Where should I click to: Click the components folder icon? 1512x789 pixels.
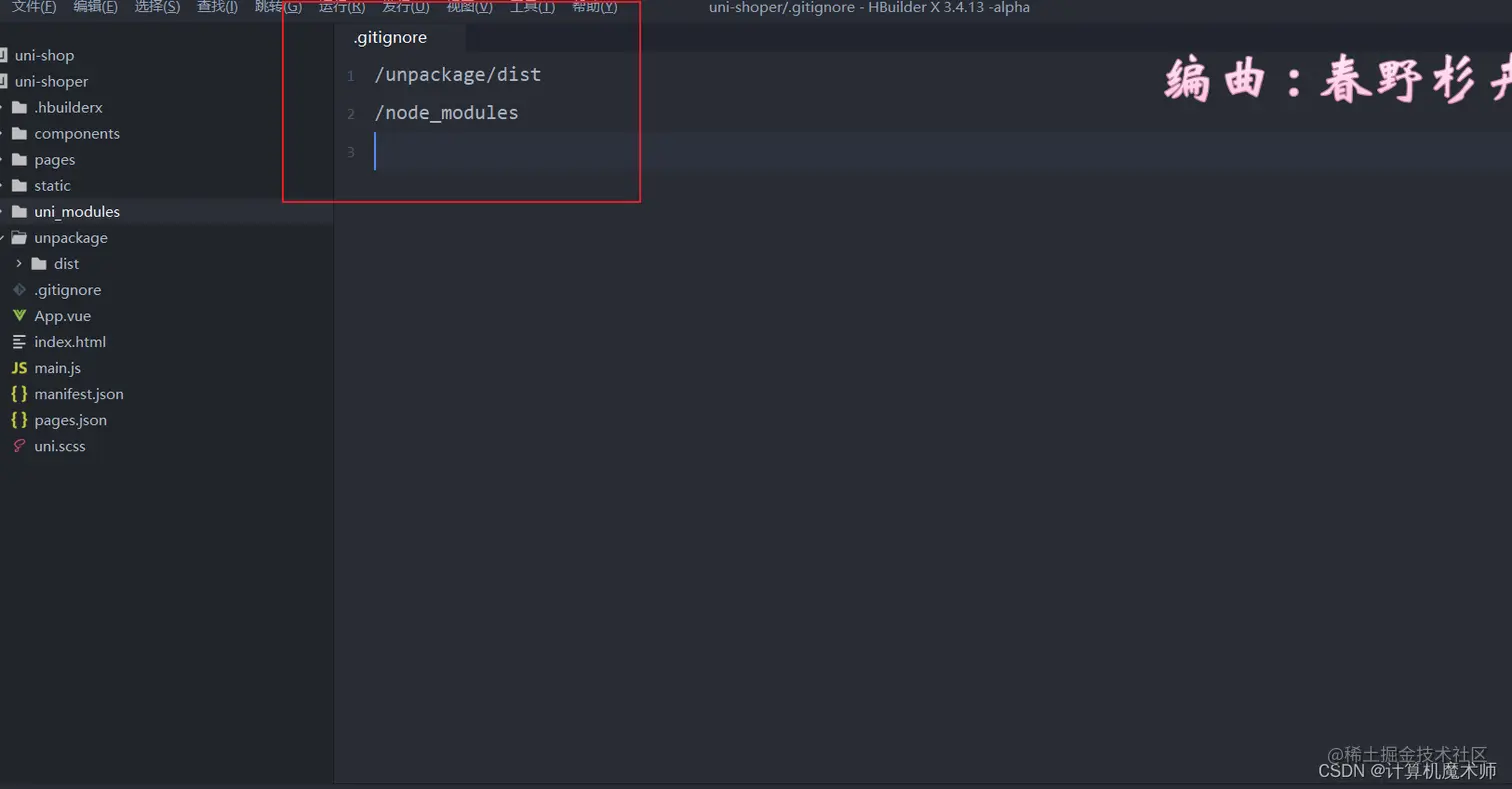tap(19, 133)
